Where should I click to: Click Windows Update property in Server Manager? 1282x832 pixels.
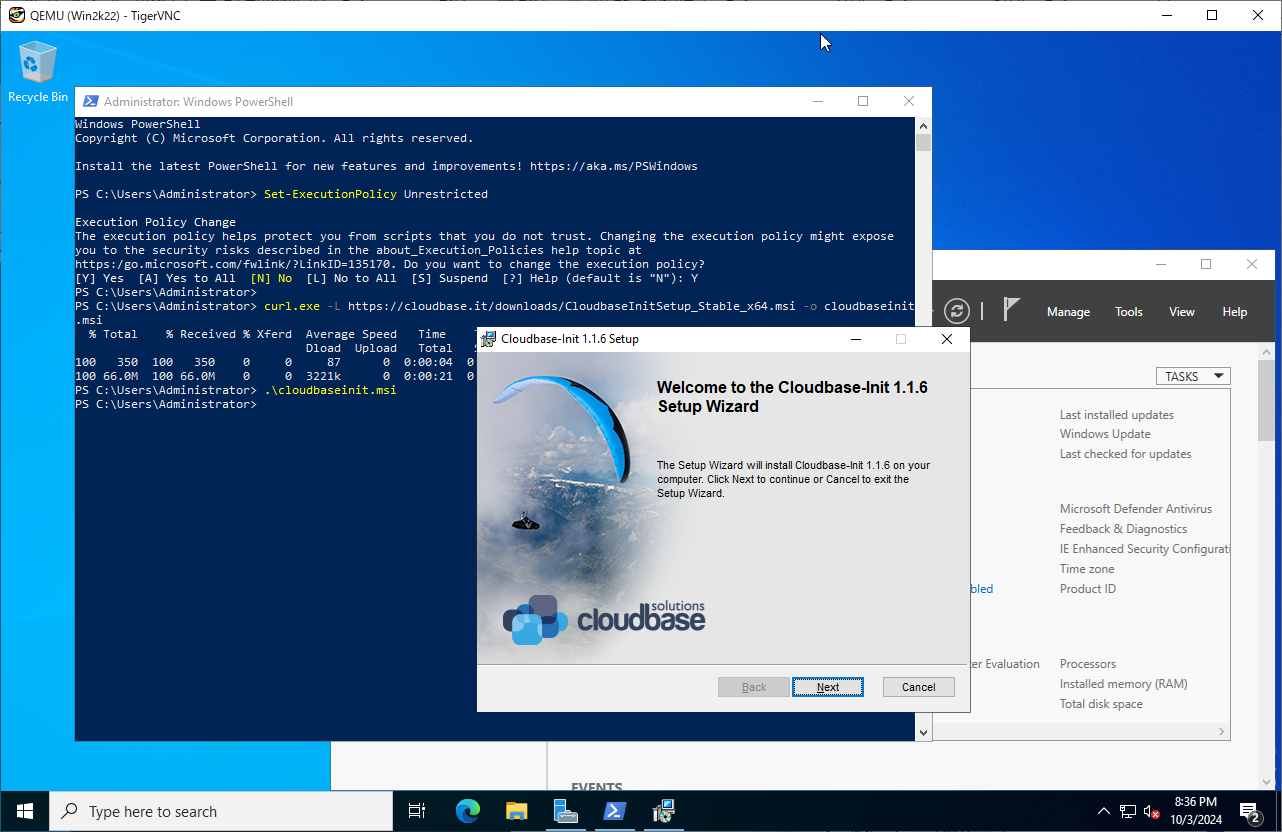1105,434
